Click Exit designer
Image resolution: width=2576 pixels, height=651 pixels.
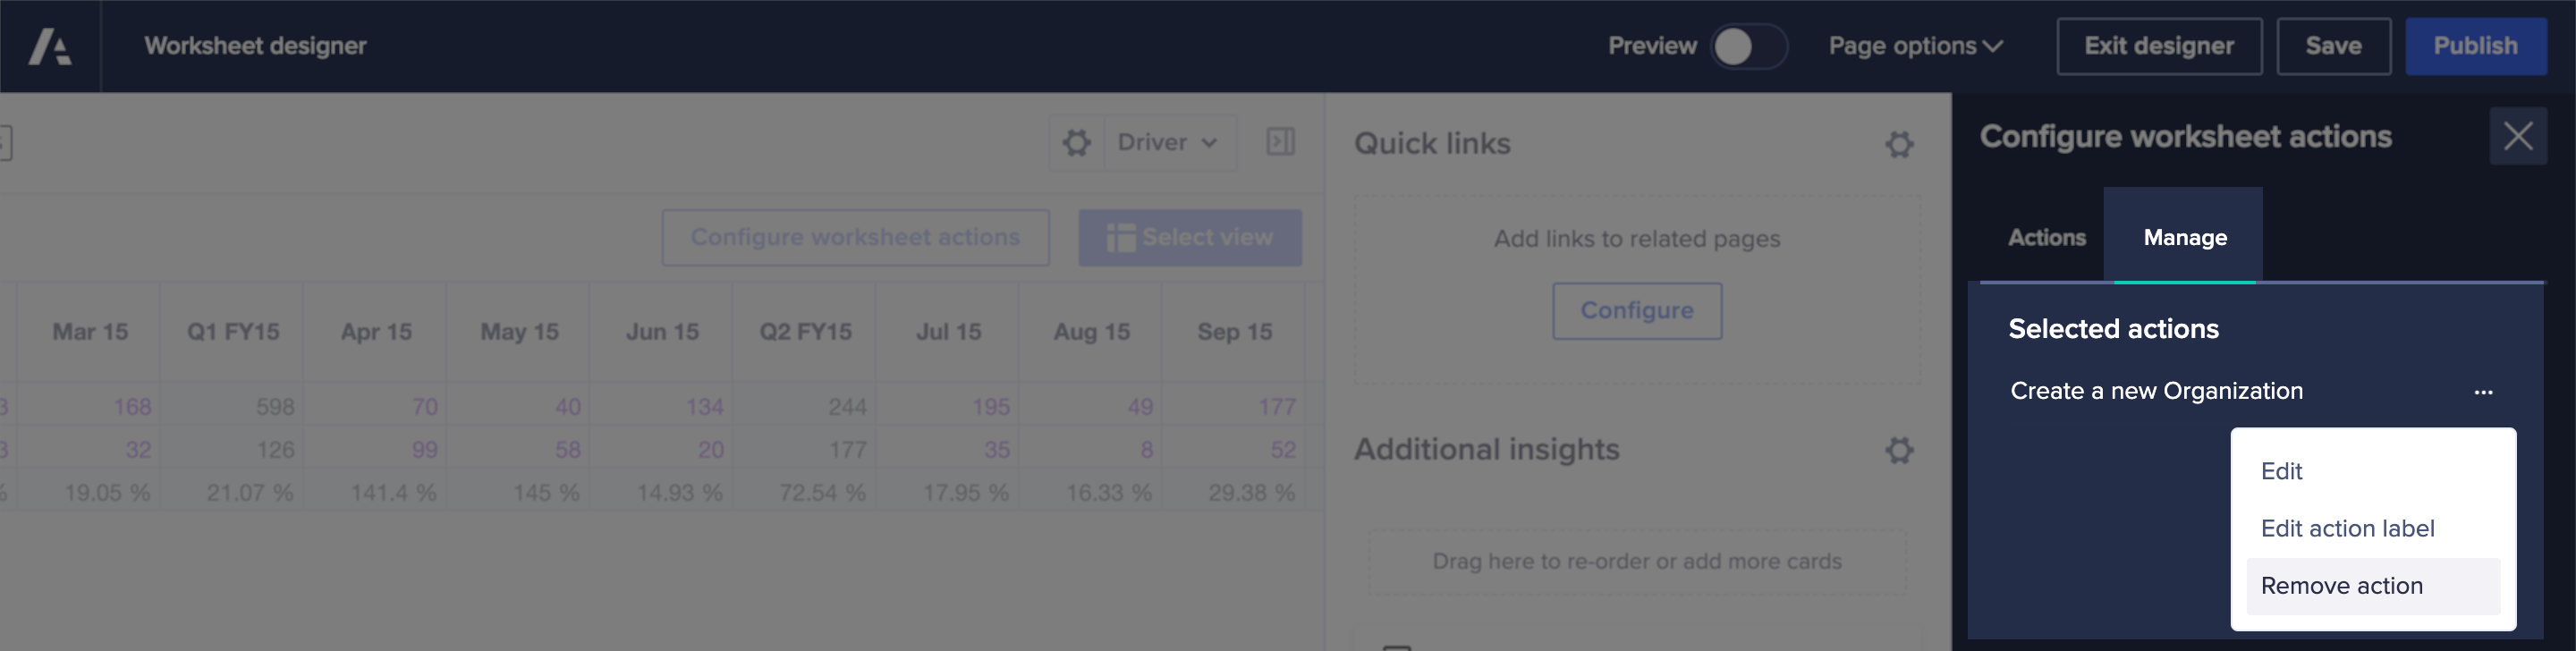[x=2159, y=46]
